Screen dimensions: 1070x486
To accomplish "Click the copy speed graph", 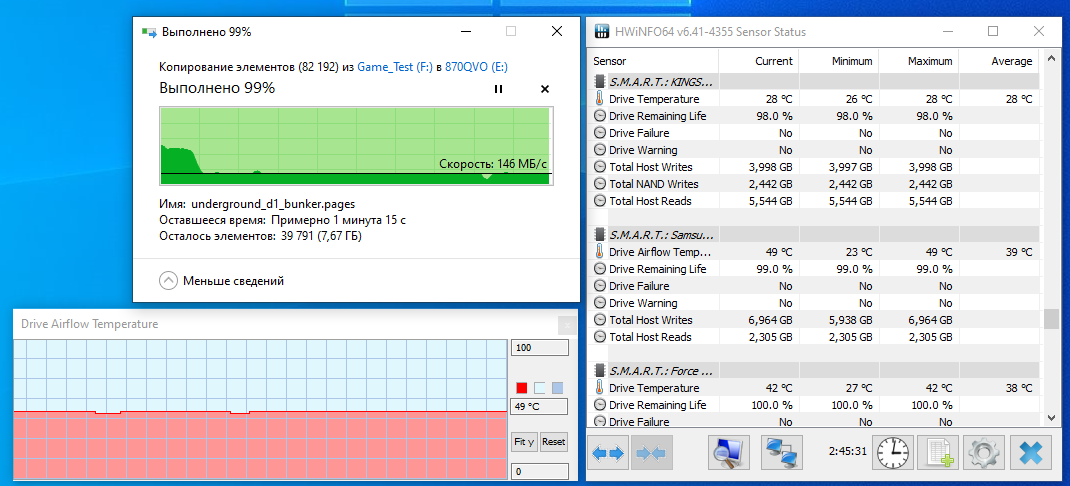I will point(356,145).
